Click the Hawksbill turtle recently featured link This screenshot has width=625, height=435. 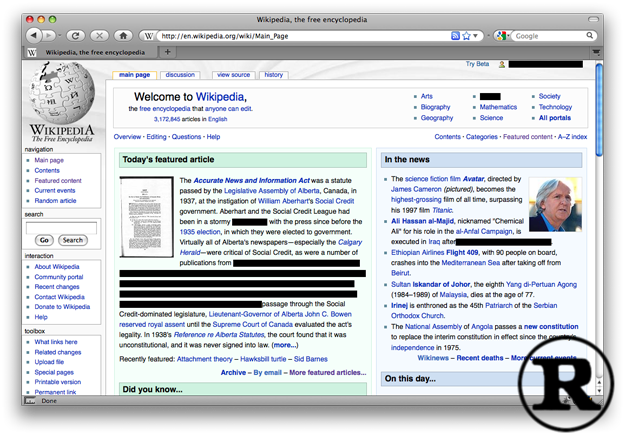click(x=263, y=359)
